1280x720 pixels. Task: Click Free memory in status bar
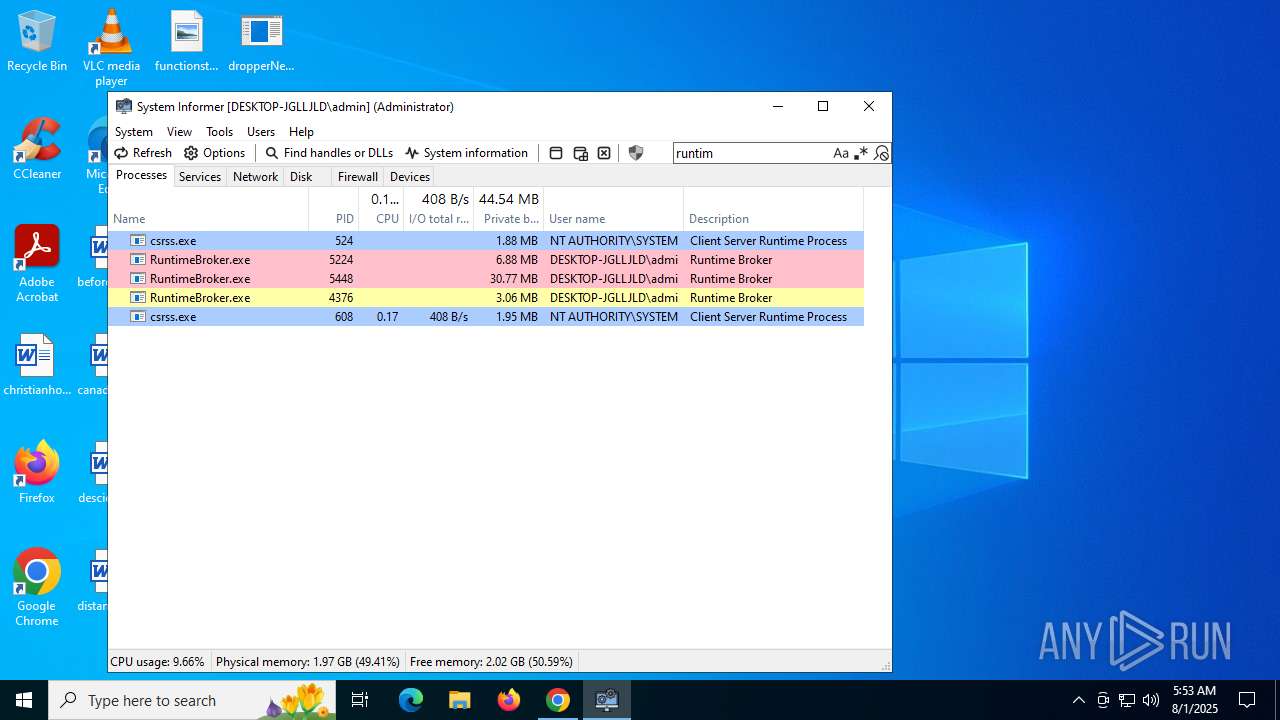point(491,662)
